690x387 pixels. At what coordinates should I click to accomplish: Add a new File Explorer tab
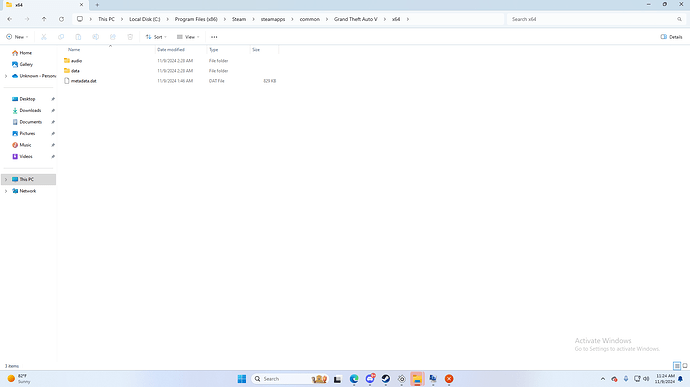click(97, 5)
